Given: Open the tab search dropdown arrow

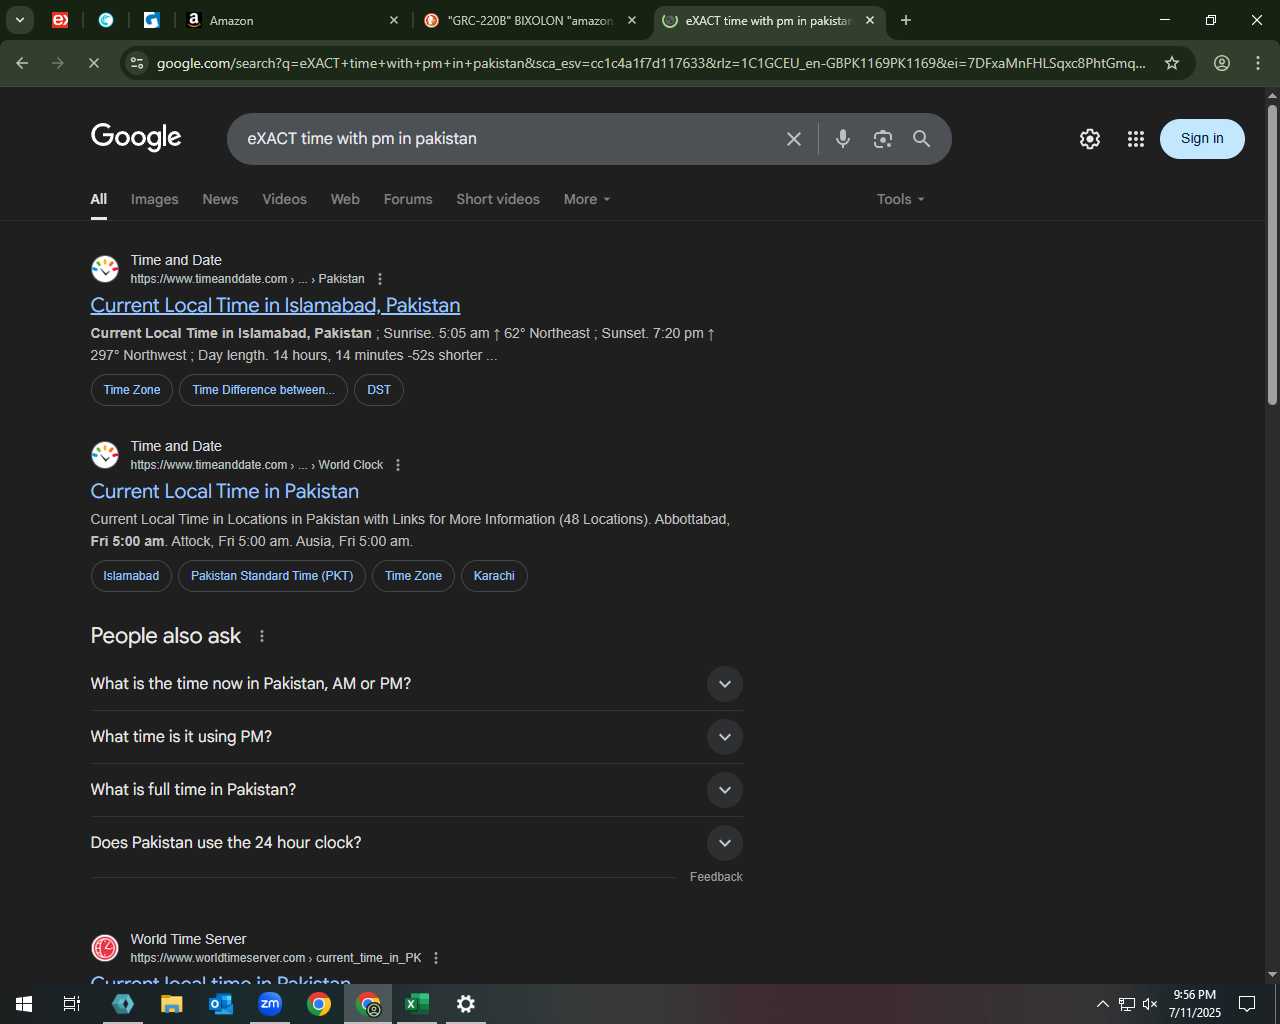Looking at the screenshot, I should [20, 20].
